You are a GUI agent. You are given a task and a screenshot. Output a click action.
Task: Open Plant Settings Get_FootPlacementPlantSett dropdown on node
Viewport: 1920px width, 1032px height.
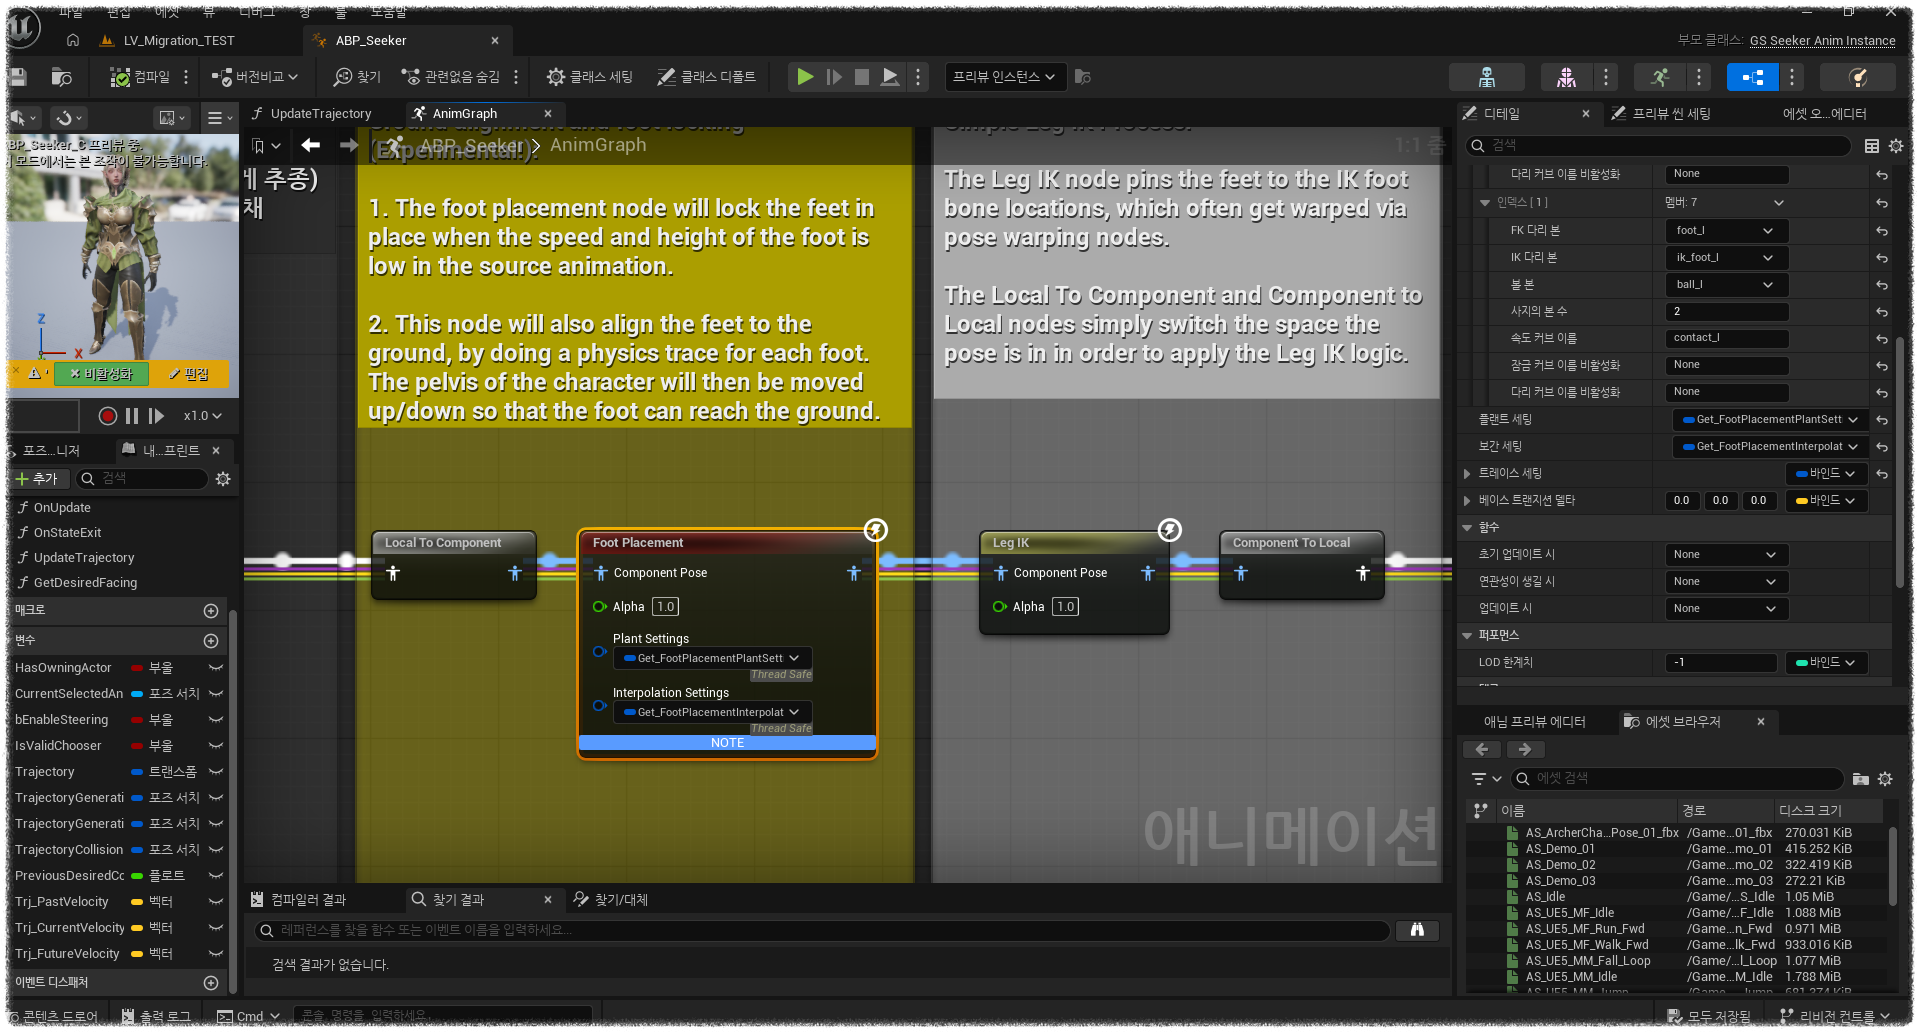[712, 658]
